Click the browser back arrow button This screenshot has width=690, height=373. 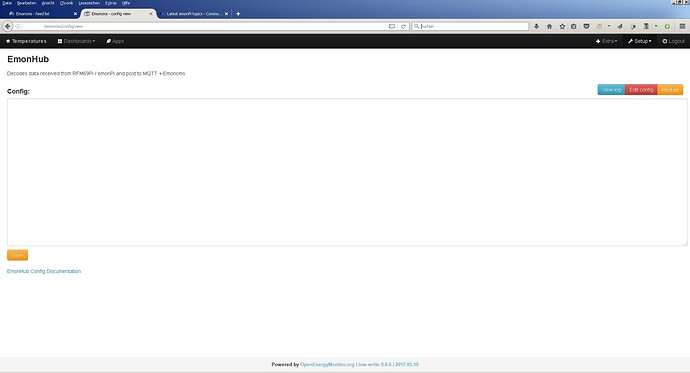(7, 26)
